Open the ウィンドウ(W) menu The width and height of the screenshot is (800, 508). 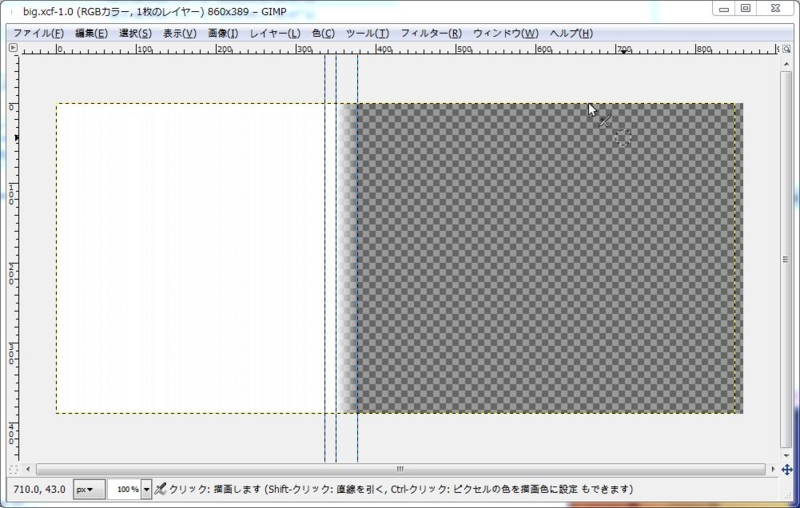click(506, 34)
